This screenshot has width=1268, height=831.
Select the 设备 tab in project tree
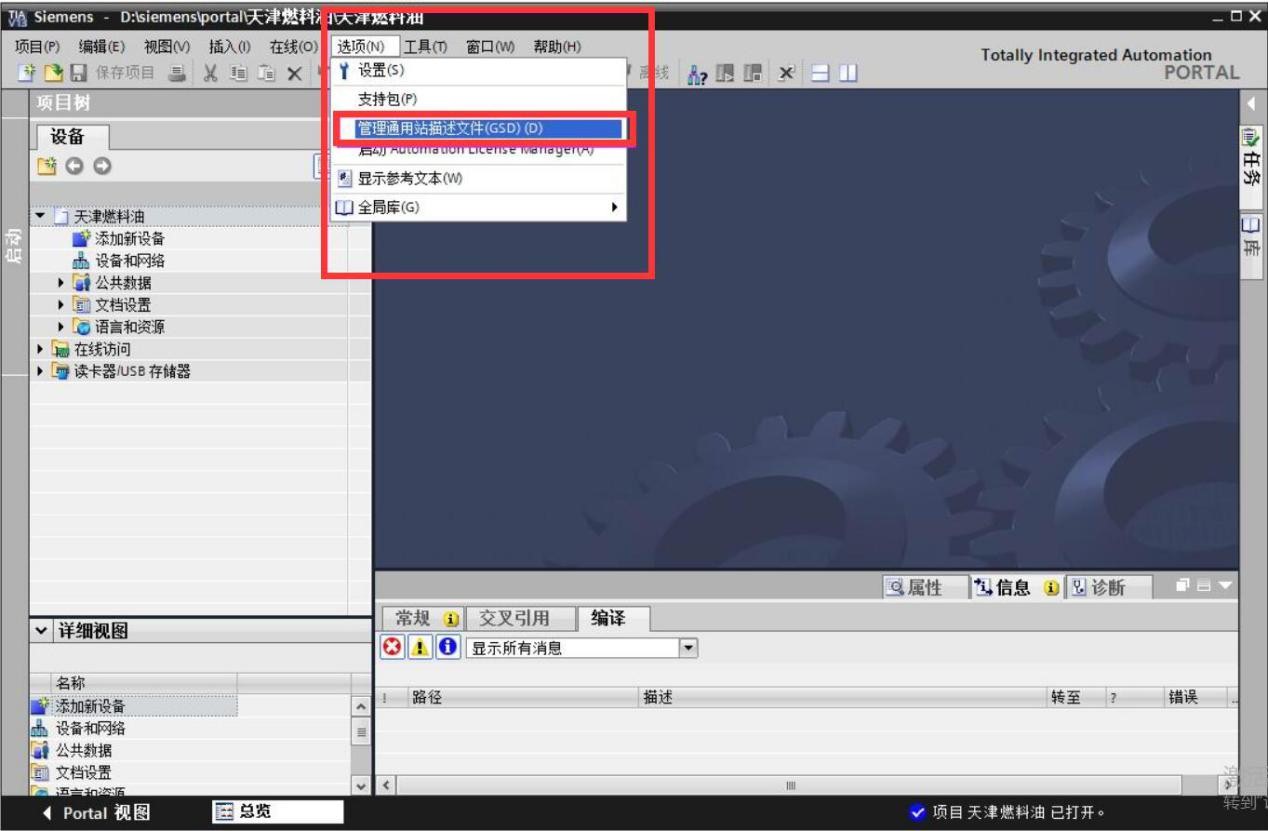click(x=71, y=137)
